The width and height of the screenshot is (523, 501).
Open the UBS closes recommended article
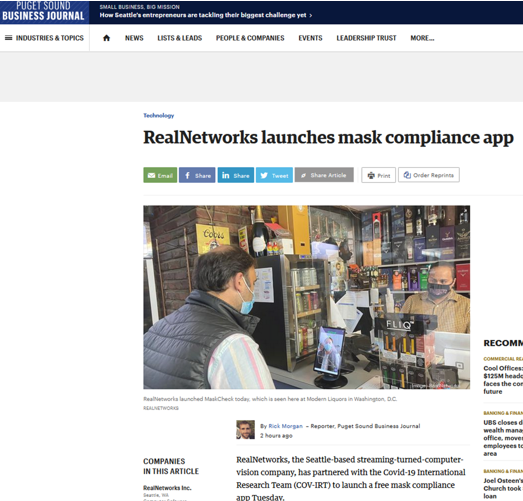(503, 438)
